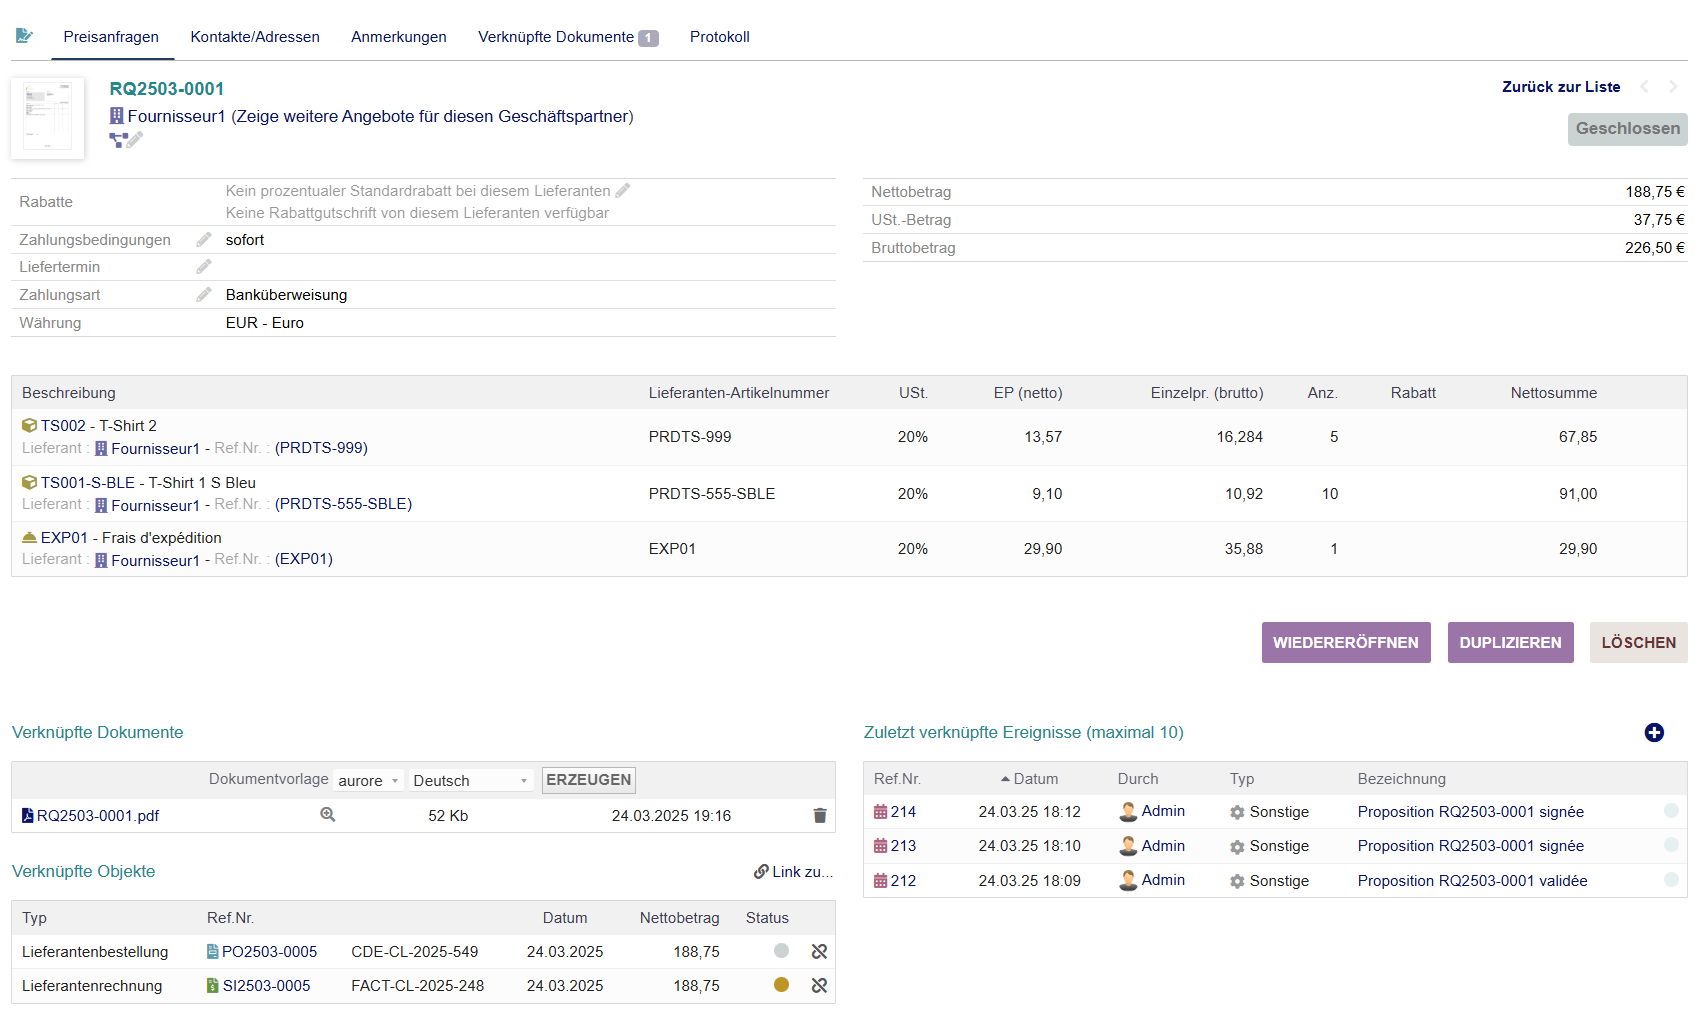Edit standard discount pencil in Rabatte row
The width and height of the screenshot is (1695, 1016).
623,191
